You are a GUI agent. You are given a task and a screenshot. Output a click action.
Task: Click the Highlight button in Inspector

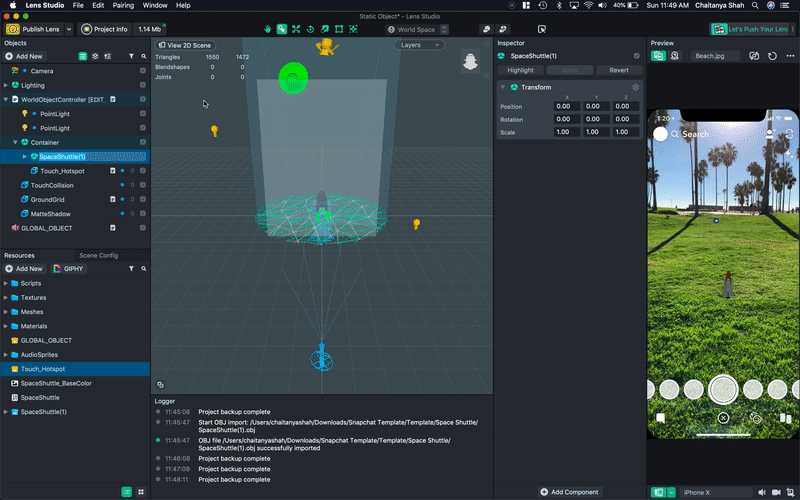point(520,70)
